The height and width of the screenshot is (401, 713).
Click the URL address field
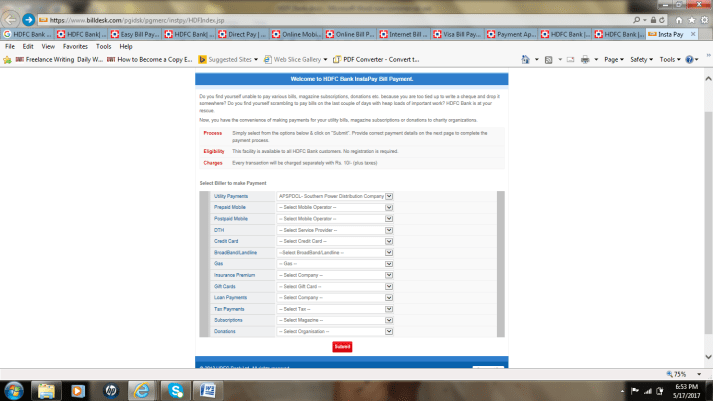pyautogui.click(x=336, y=20)
